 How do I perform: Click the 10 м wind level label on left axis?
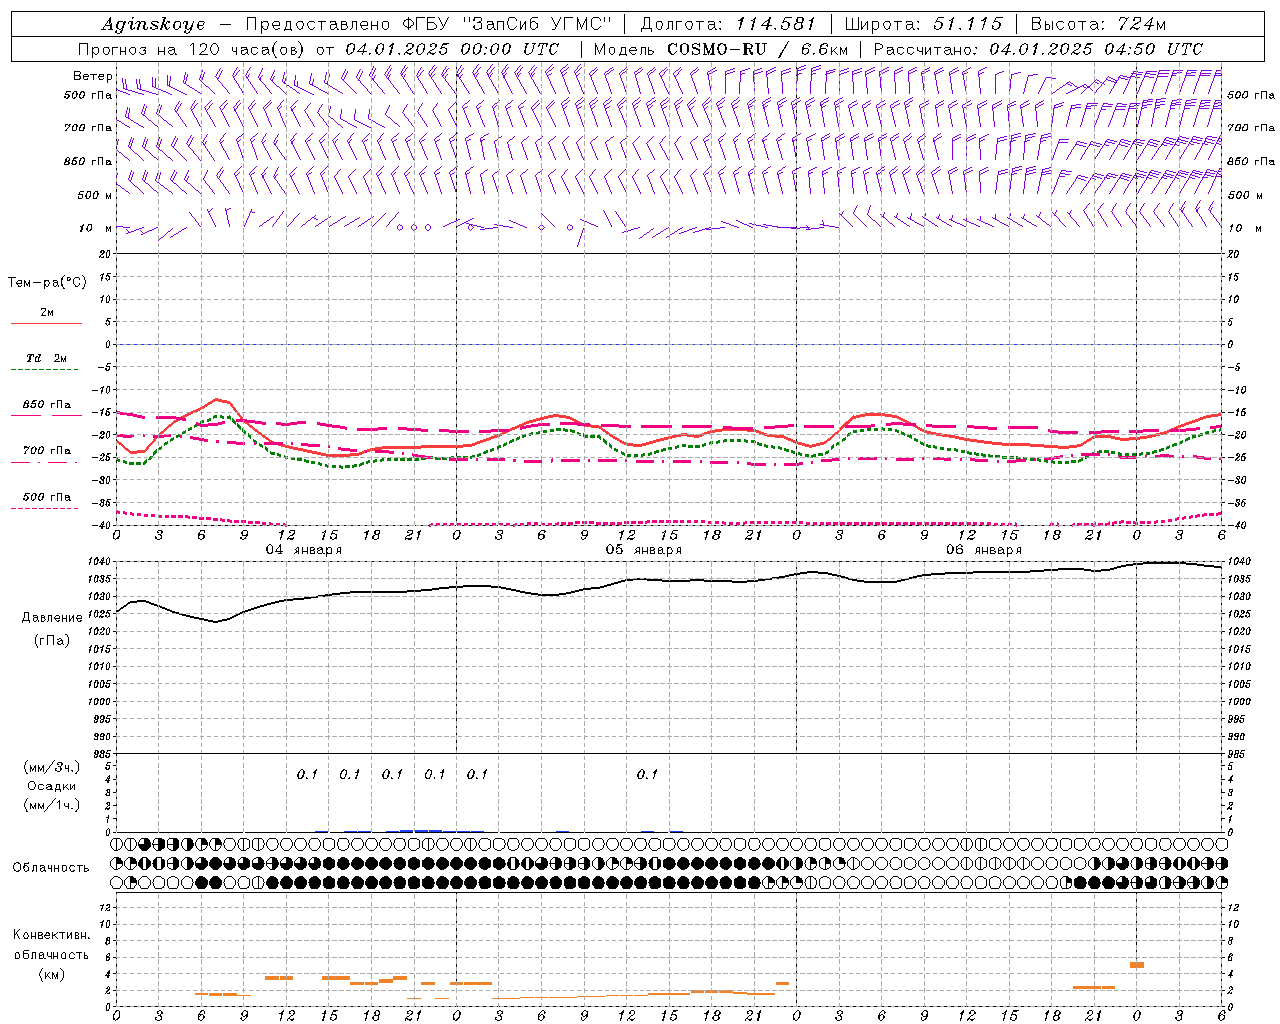(x=95, y=228)
